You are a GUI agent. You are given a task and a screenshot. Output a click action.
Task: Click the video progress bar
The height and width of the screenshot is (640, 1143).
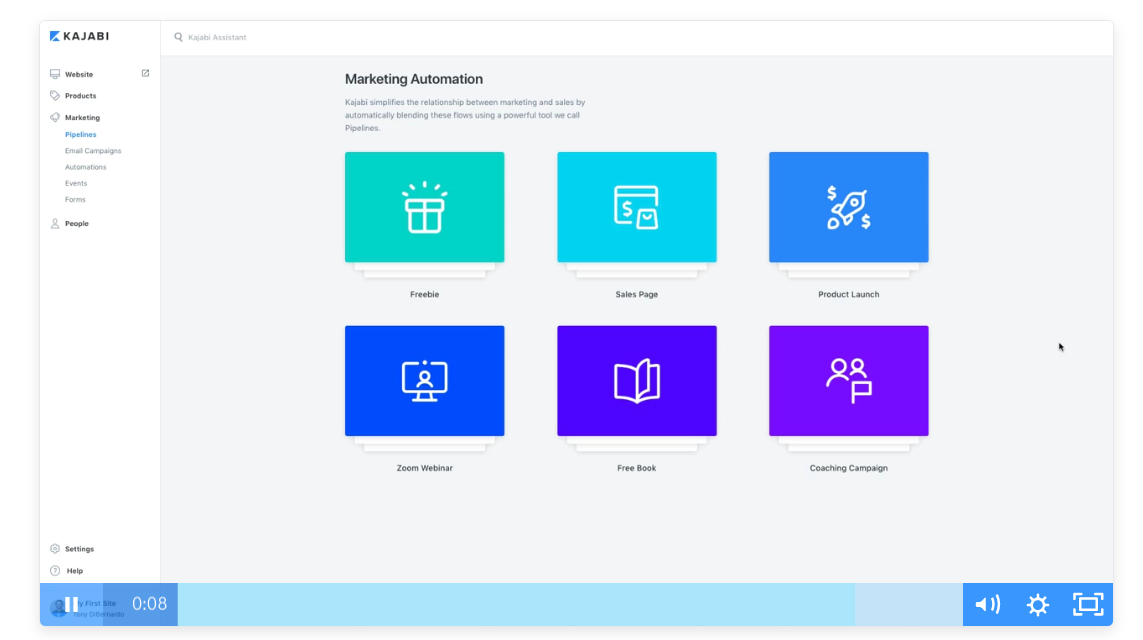pos(570,604)
